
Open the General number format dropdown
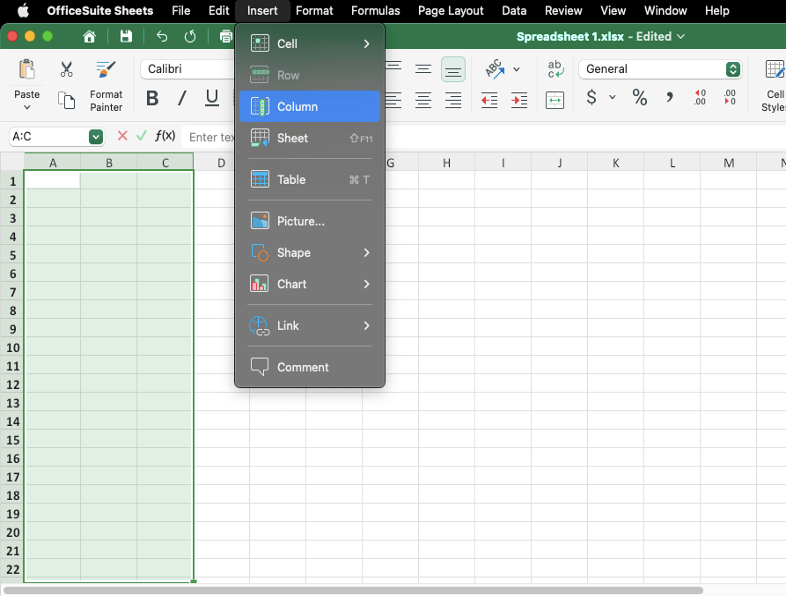(733, 69)
